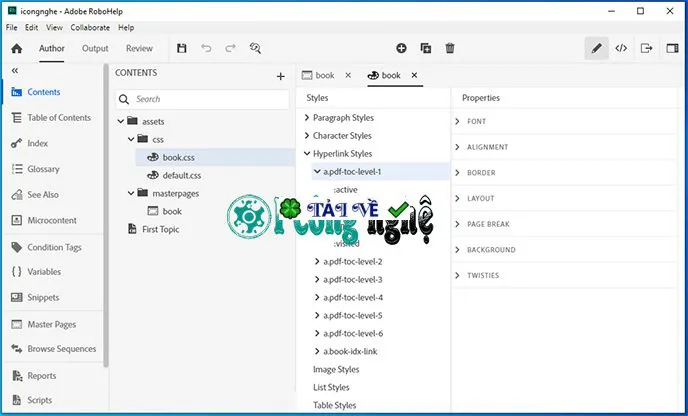Toggle the right panel icon

point(672,48)
